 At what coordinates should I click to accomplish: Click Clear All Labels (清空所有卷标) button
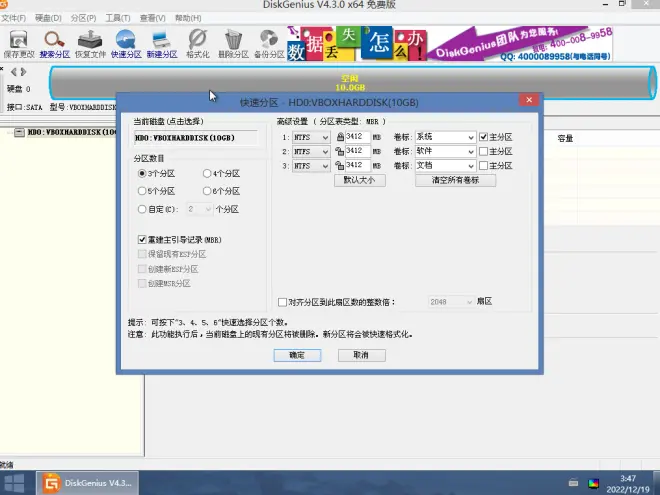(455, 180)
